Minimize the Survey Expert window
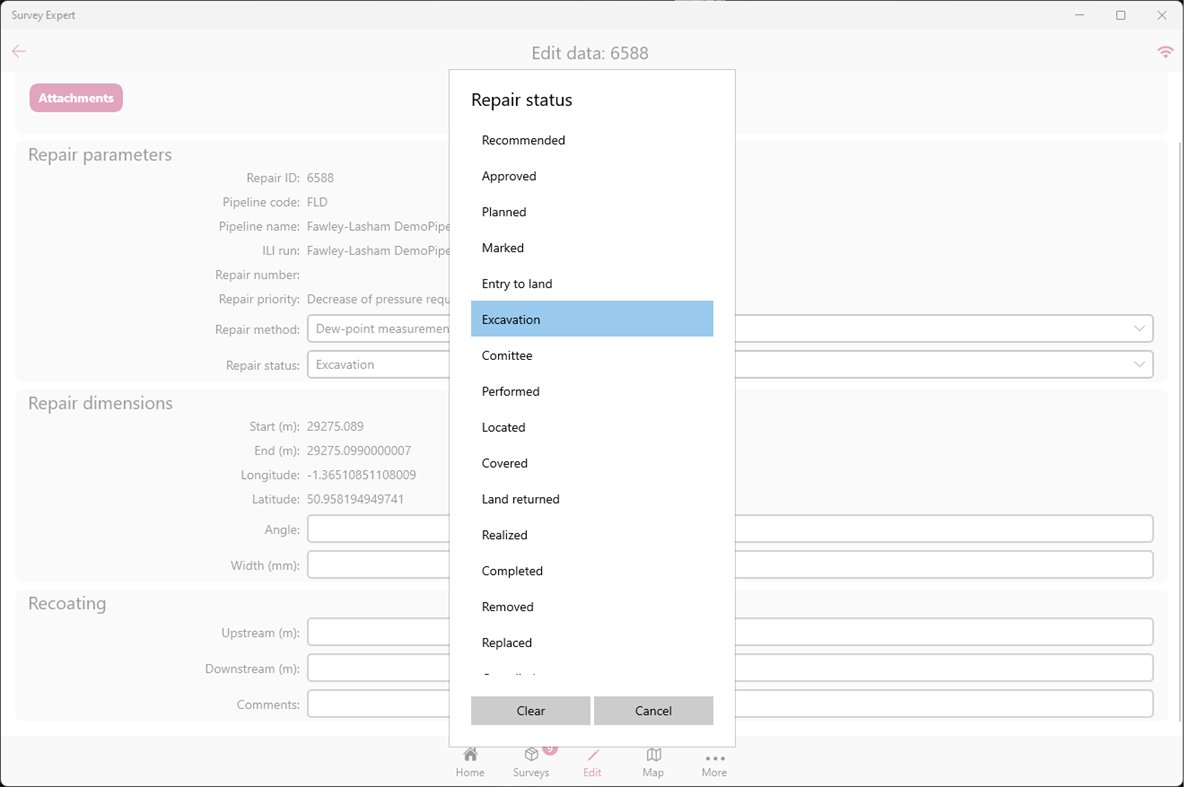1184x787 pixels. (x=1080, y=15)
